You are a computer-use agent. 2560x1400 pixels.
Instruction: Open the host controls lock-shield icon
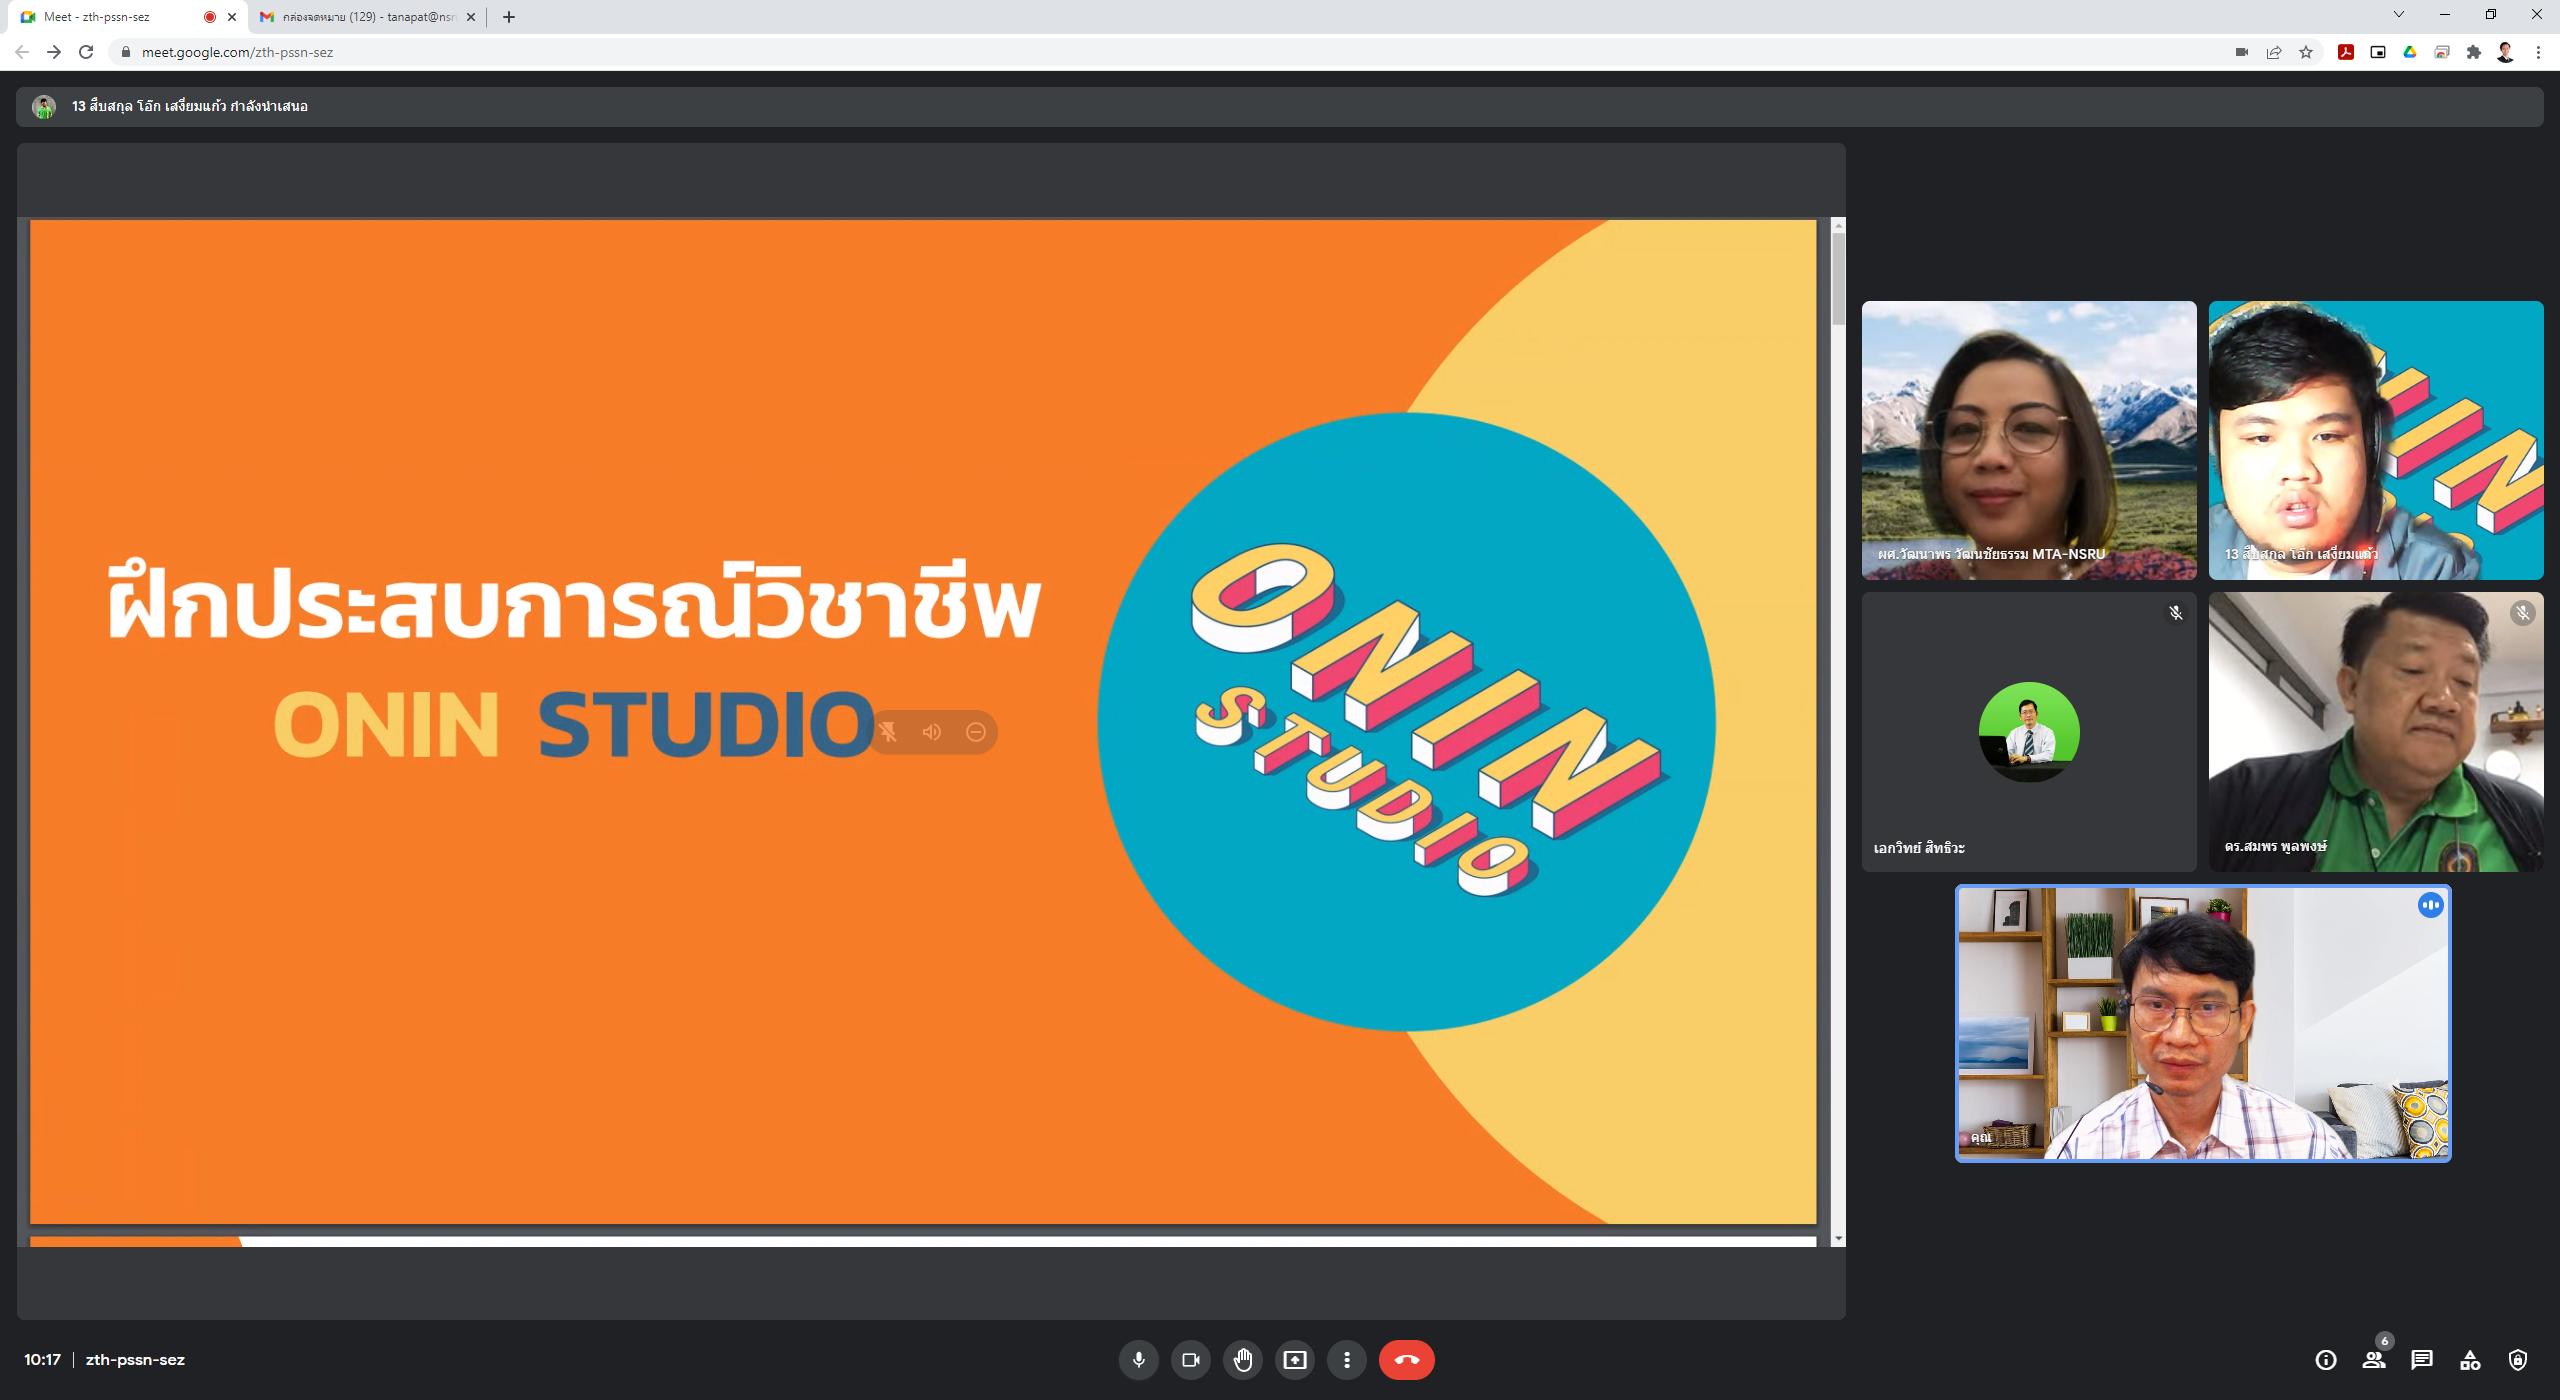[x=2518, y=1360]
